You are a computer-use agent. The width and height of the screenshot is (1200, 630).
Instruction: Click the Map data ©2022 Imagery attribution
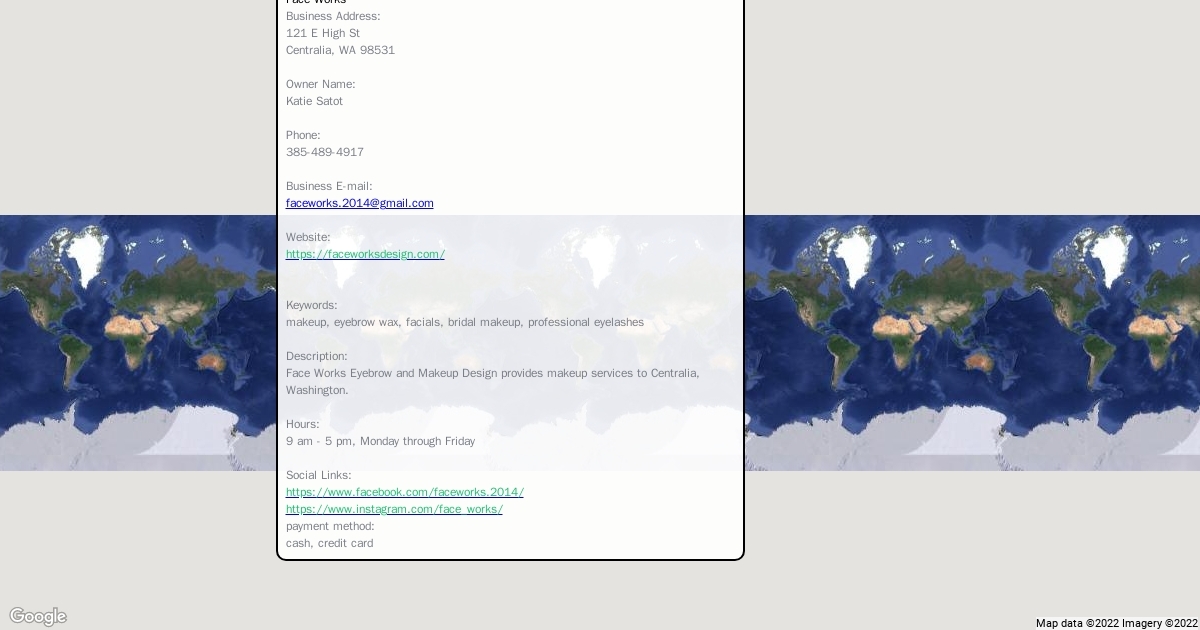(1115, 623)
